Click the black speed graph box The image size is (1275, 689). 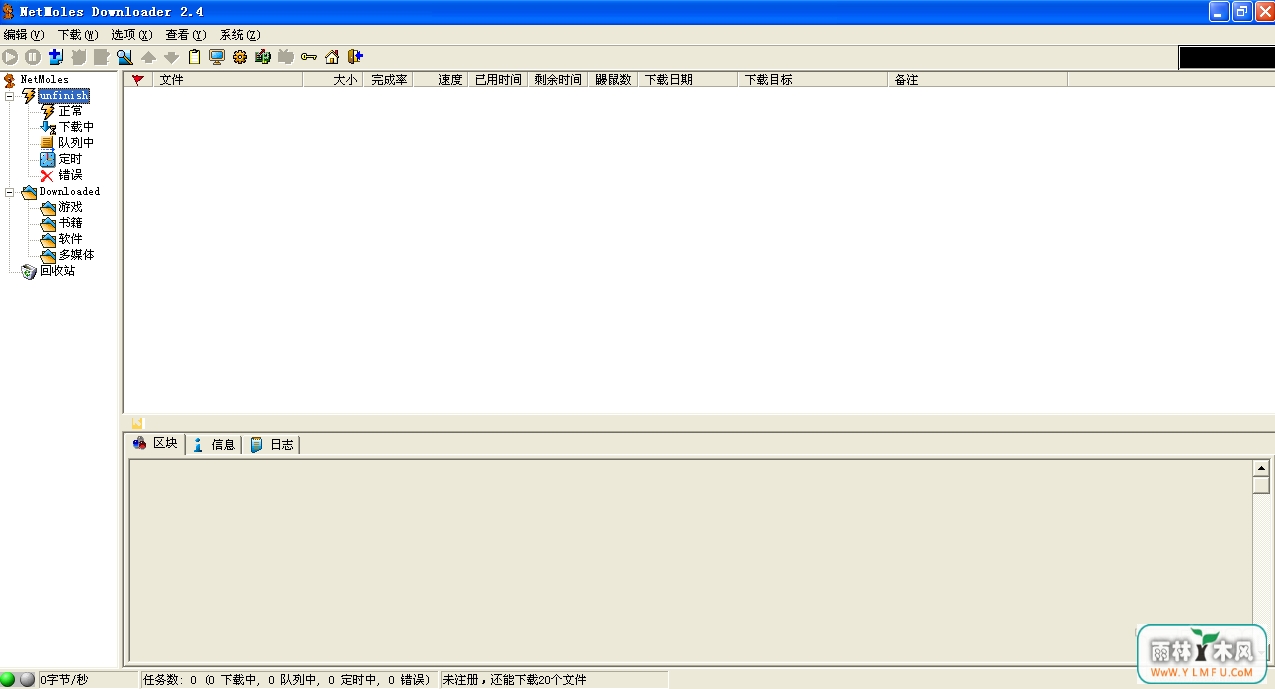1226,58
